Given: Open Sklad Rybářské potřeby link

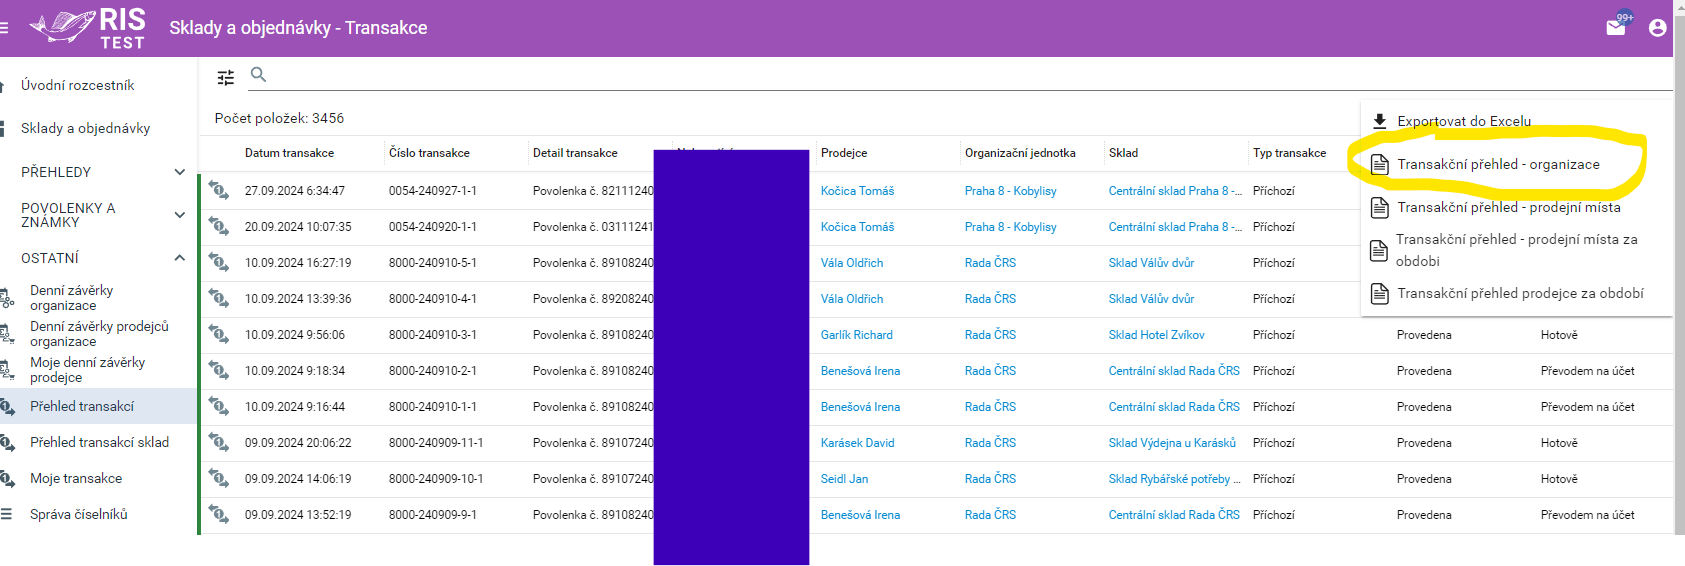Looking at the screenshot, I should point(1174,479).
